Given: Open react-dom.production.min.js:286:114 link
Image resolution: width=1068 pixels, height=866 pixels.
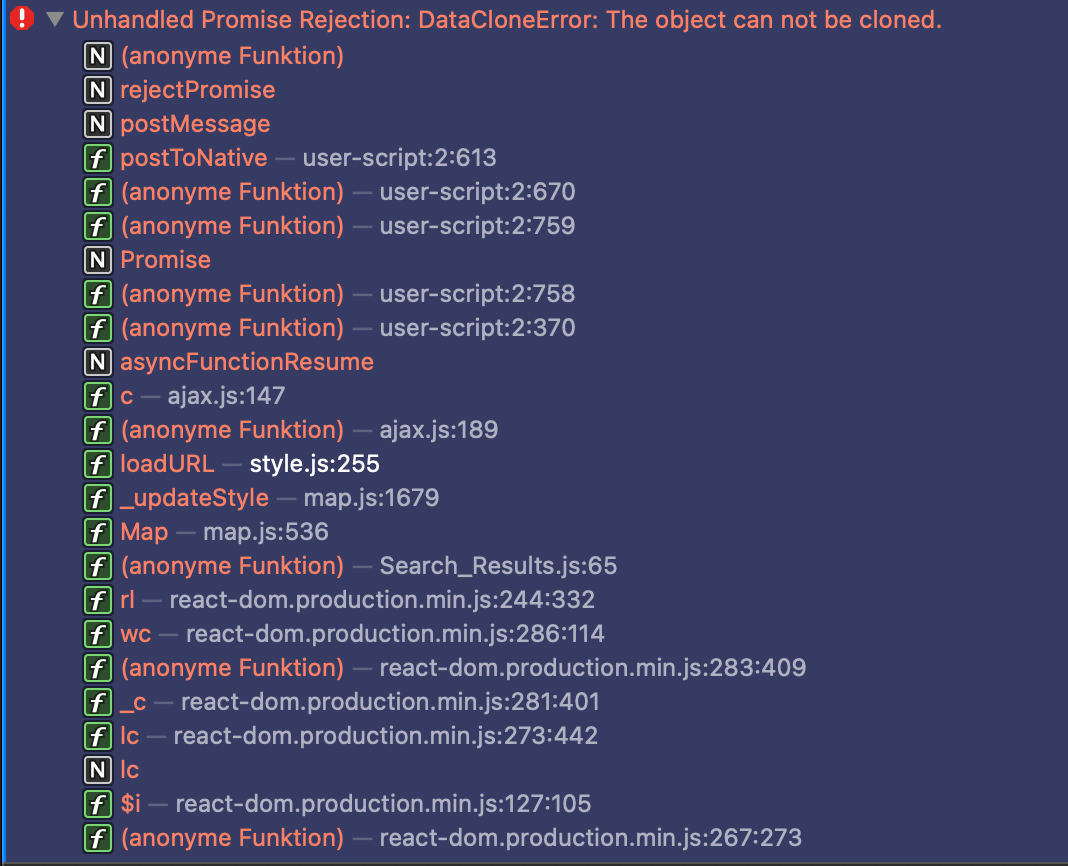Looking at the screenshot, I should coord(395,634).
